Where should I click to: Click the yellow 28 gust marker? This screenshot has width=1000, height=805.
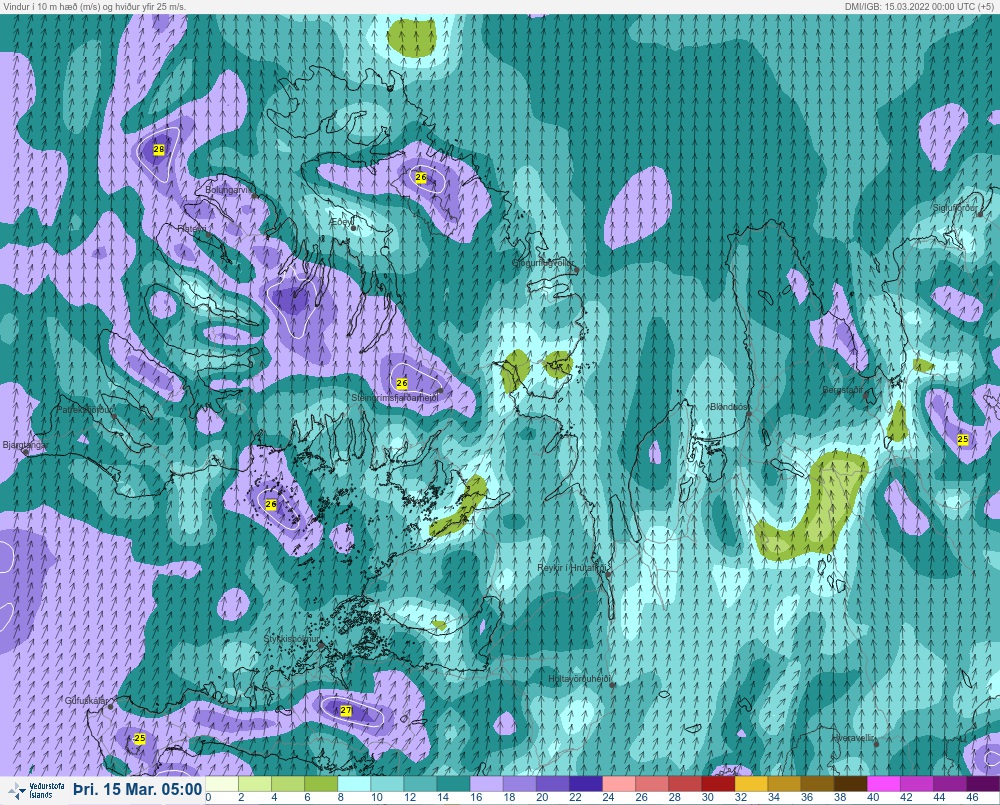[159, 149]
